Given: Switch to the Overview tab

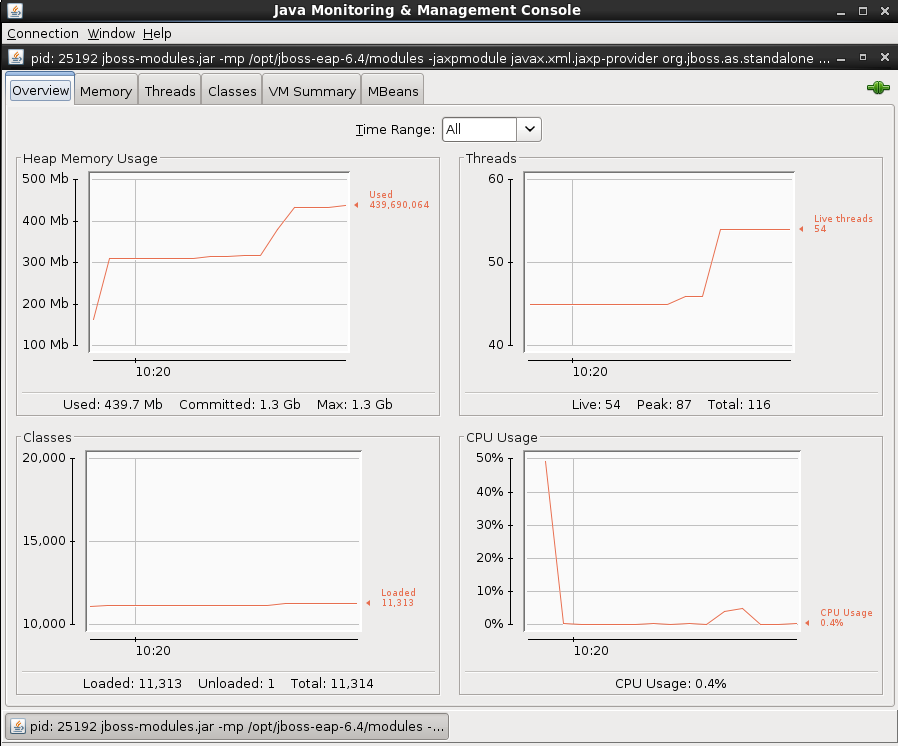Looking at the screenshot, I should click(40, 90).
